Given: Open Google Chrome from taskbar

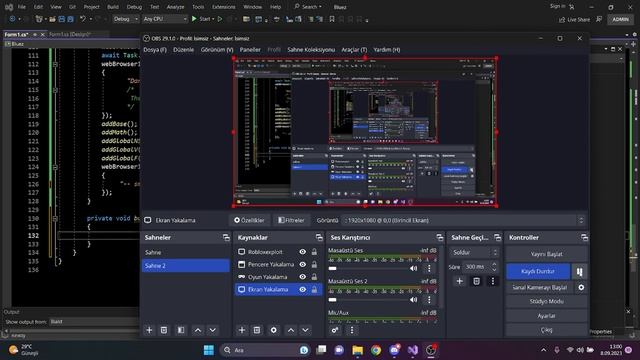Looking at the screenshot, I should pyautogui.click(x=376, y=350).
